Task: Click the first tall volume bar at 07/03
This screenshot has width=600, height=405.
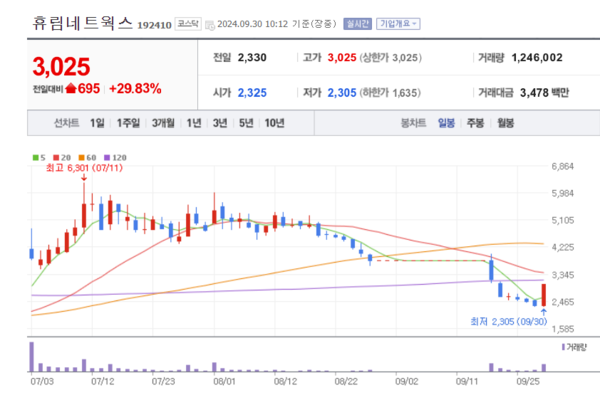Action: click(32, 357)
